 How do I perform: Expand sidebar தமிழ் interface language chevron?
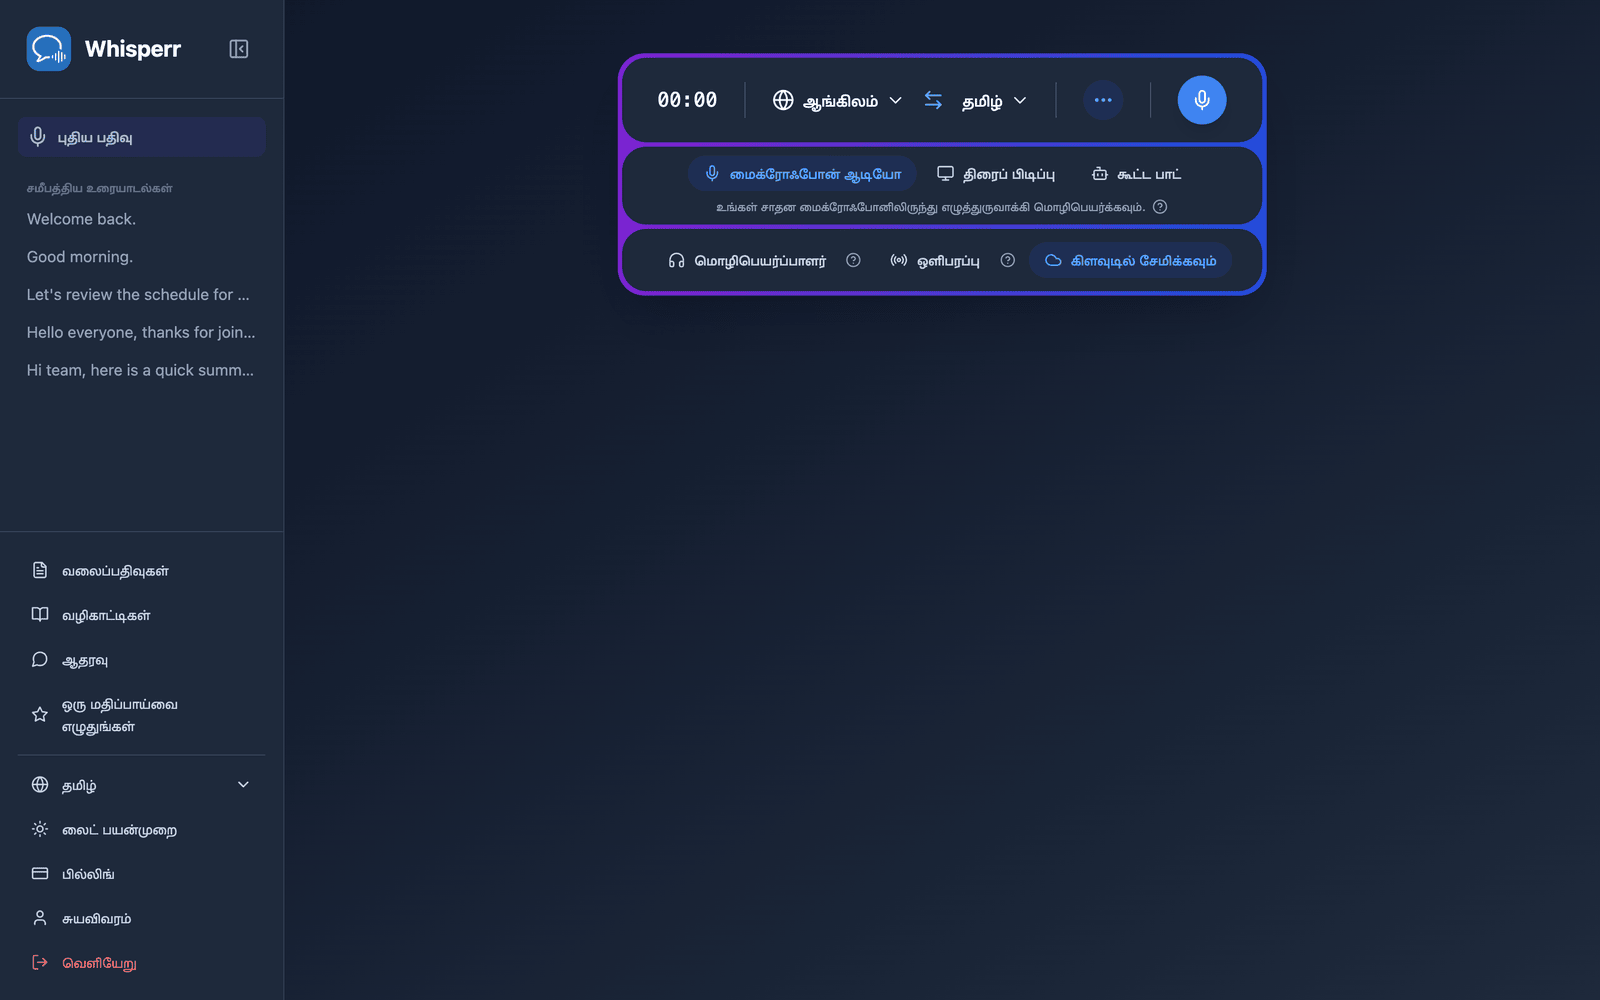[x=243, y=785]
